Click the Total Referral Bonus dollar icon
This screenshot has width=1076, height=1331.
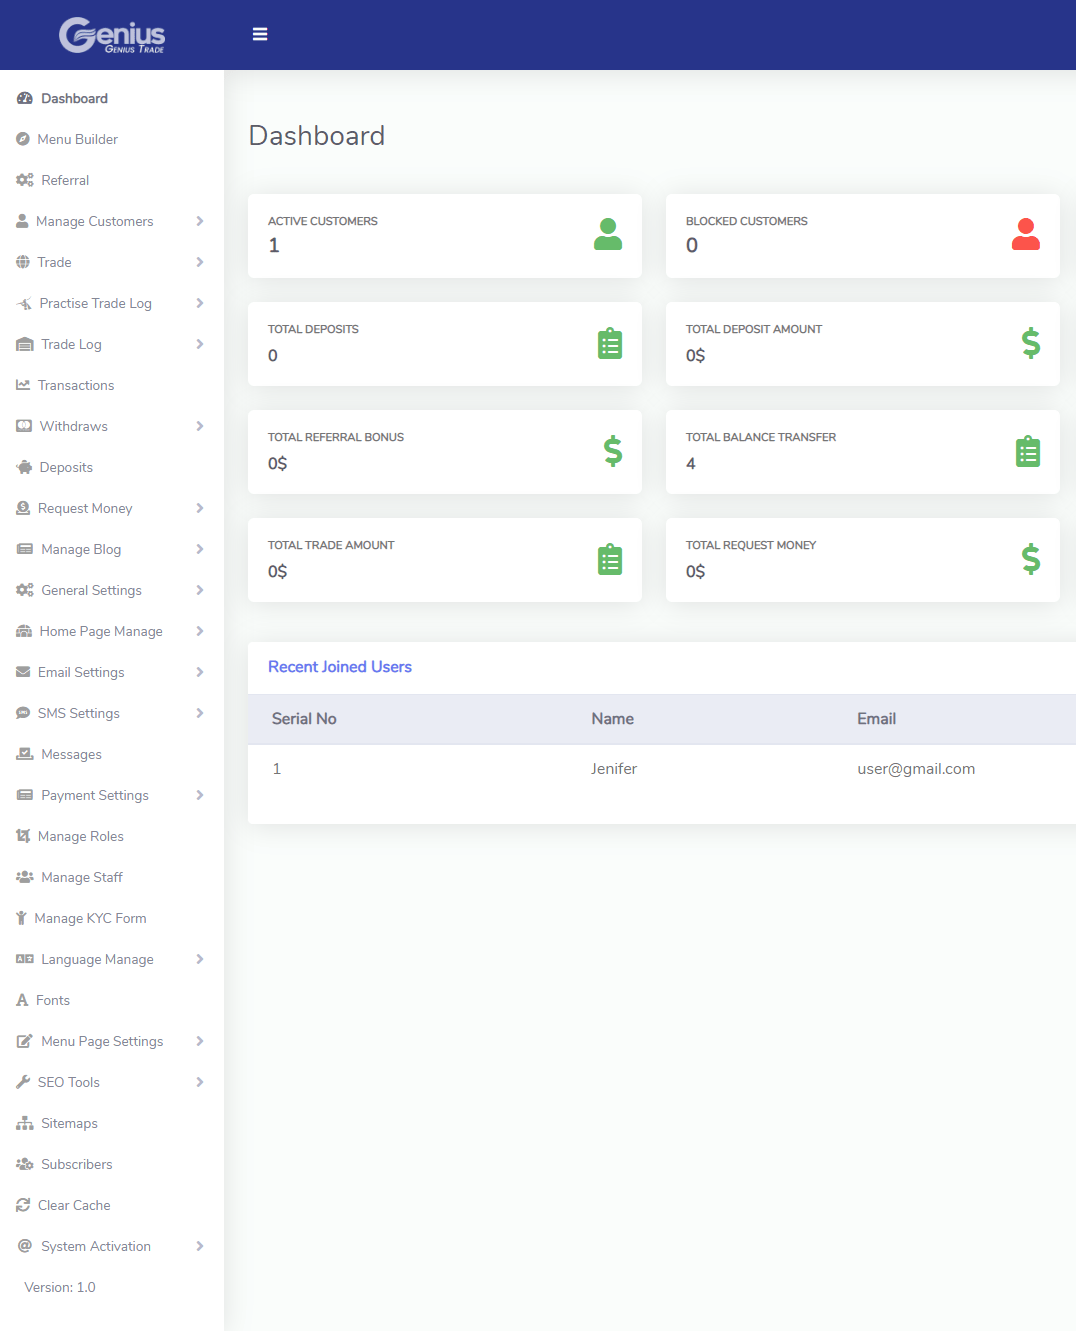point(612,452)
